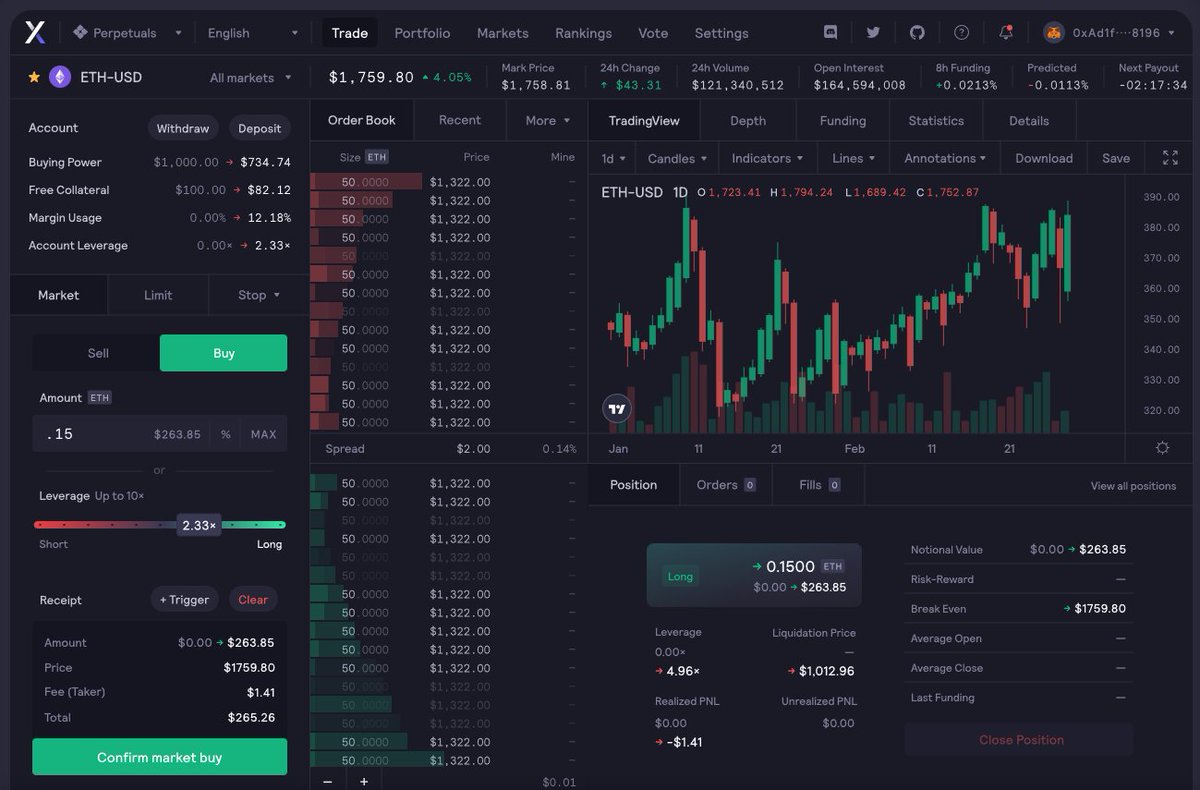
Task: Click the wallet avatar icon
Action: 1054,33
